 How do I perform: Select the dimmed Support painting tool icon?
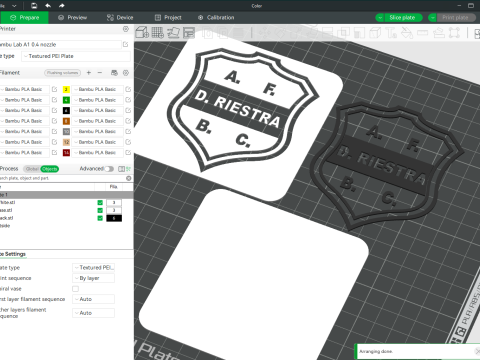[359, 33]
